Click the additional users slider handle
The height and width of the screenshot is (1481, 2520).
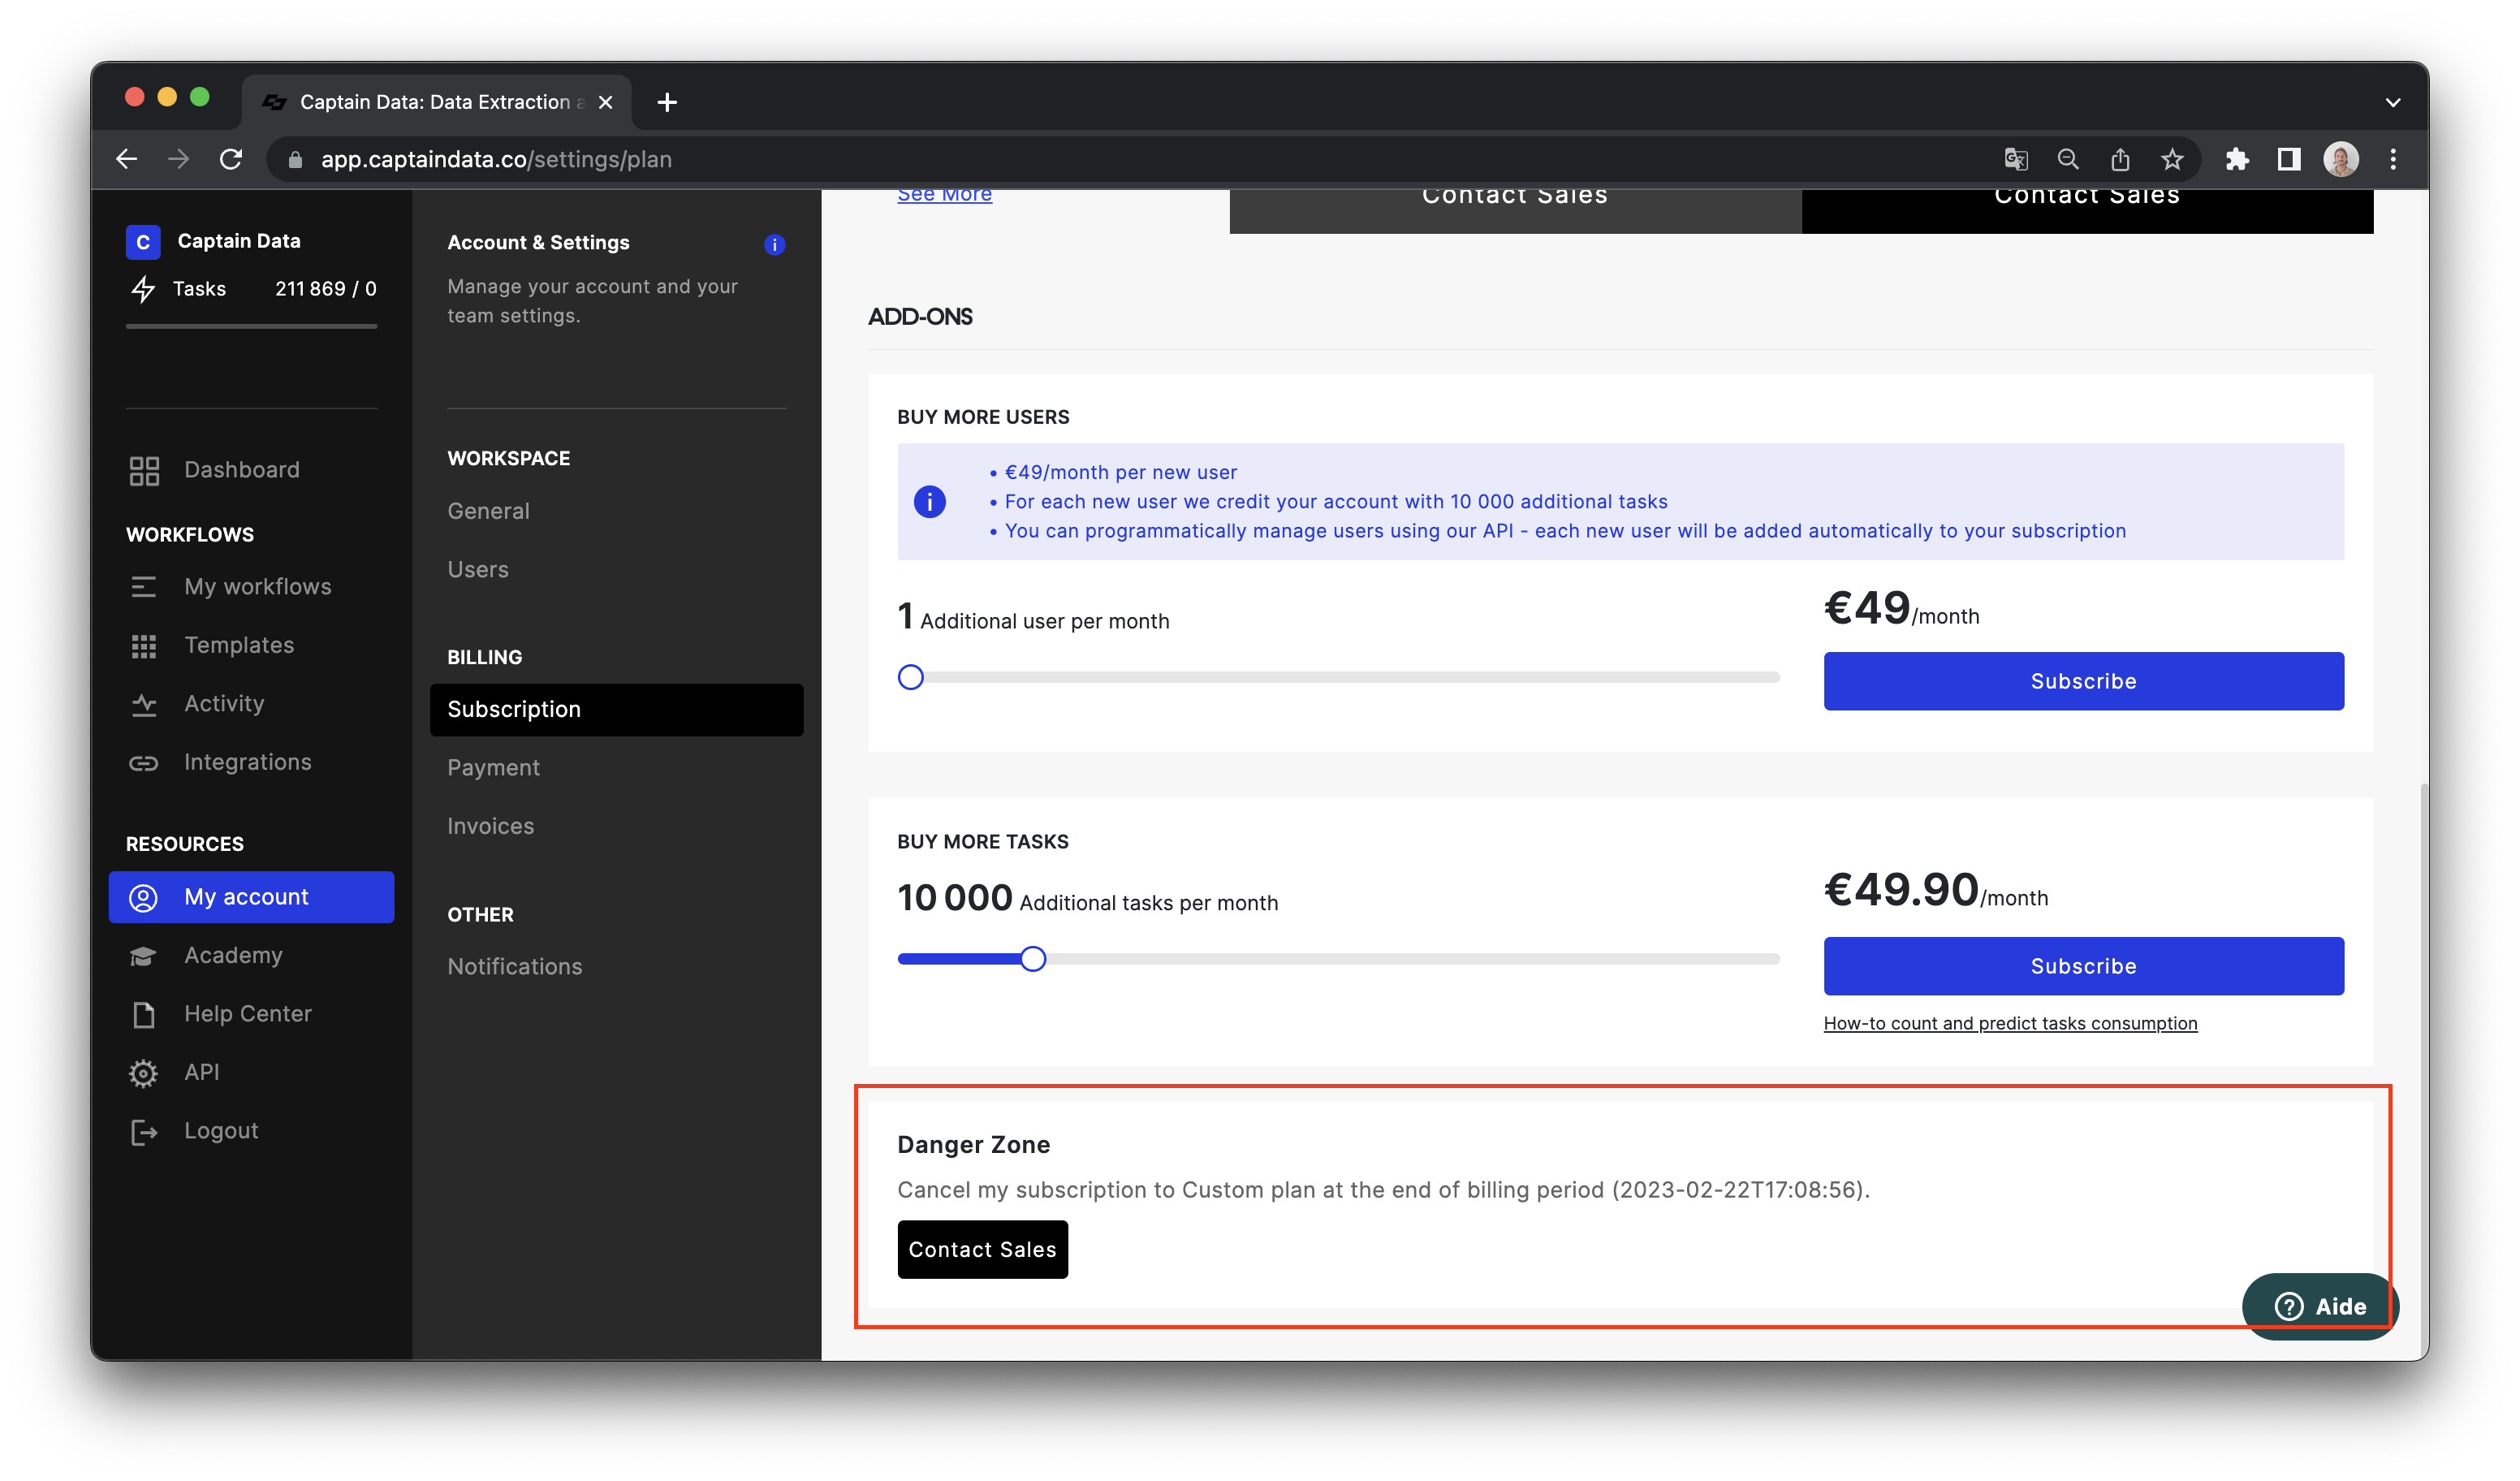(x=910, y=677)
